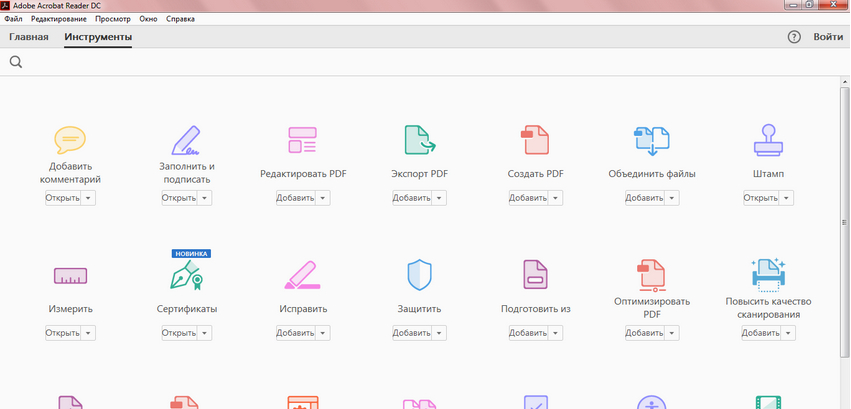This screenshot has height=409, width=851.
Task: Click Открыть under Добавить комментарий
Action: point(63,198)
